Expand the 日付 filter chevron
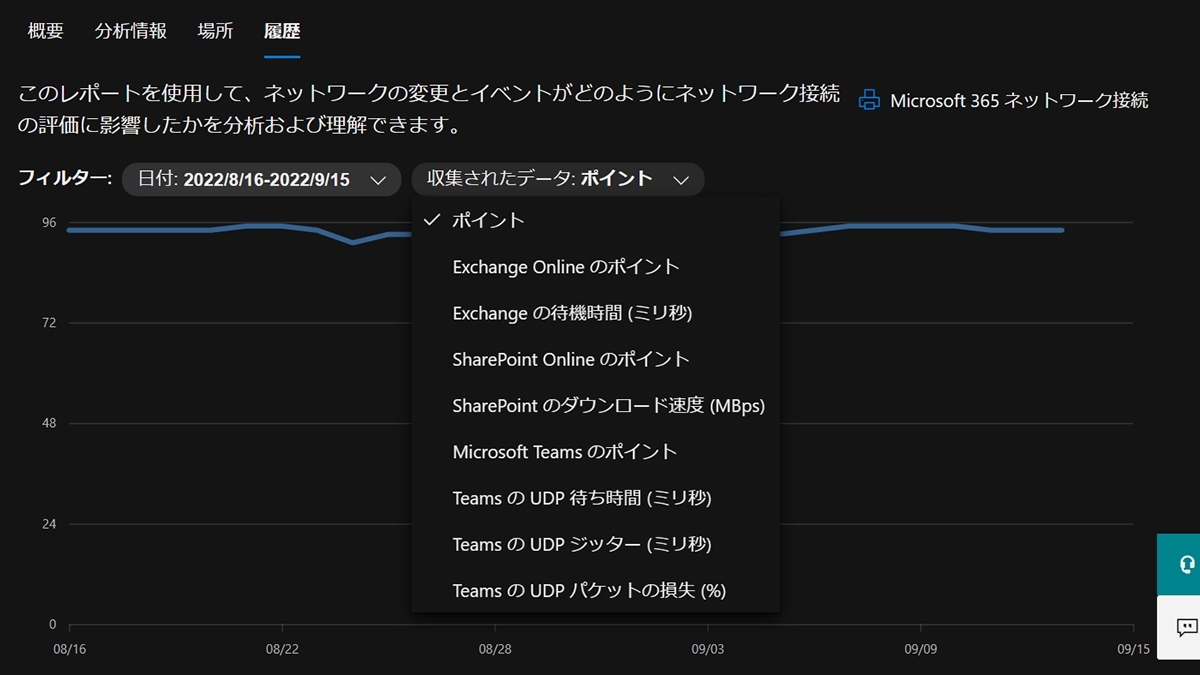This screenshot has width=1200, height=675. 378,180
